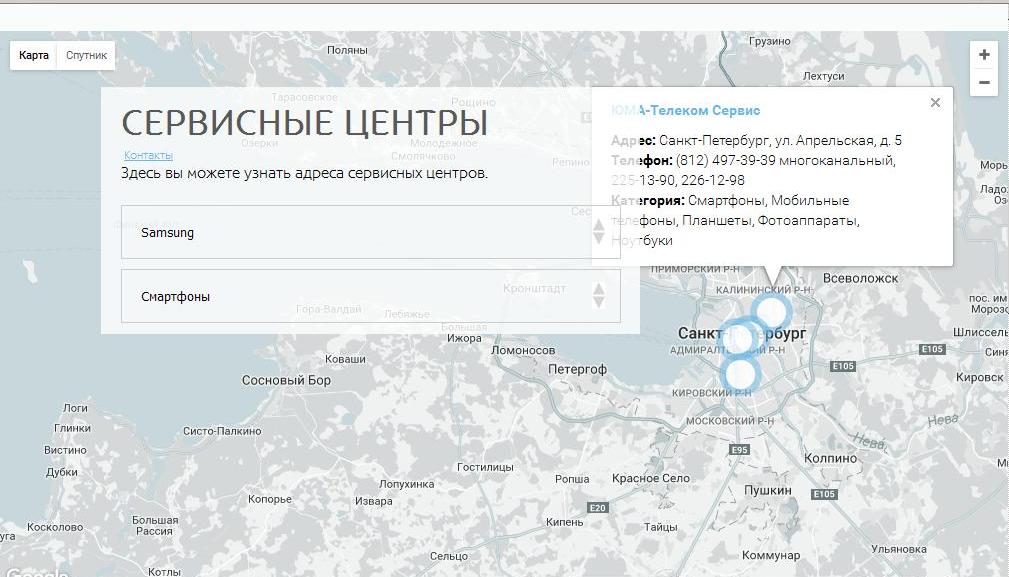1009x577 pixels.
Task: Switch to the Карта map view
Action: 34,56
